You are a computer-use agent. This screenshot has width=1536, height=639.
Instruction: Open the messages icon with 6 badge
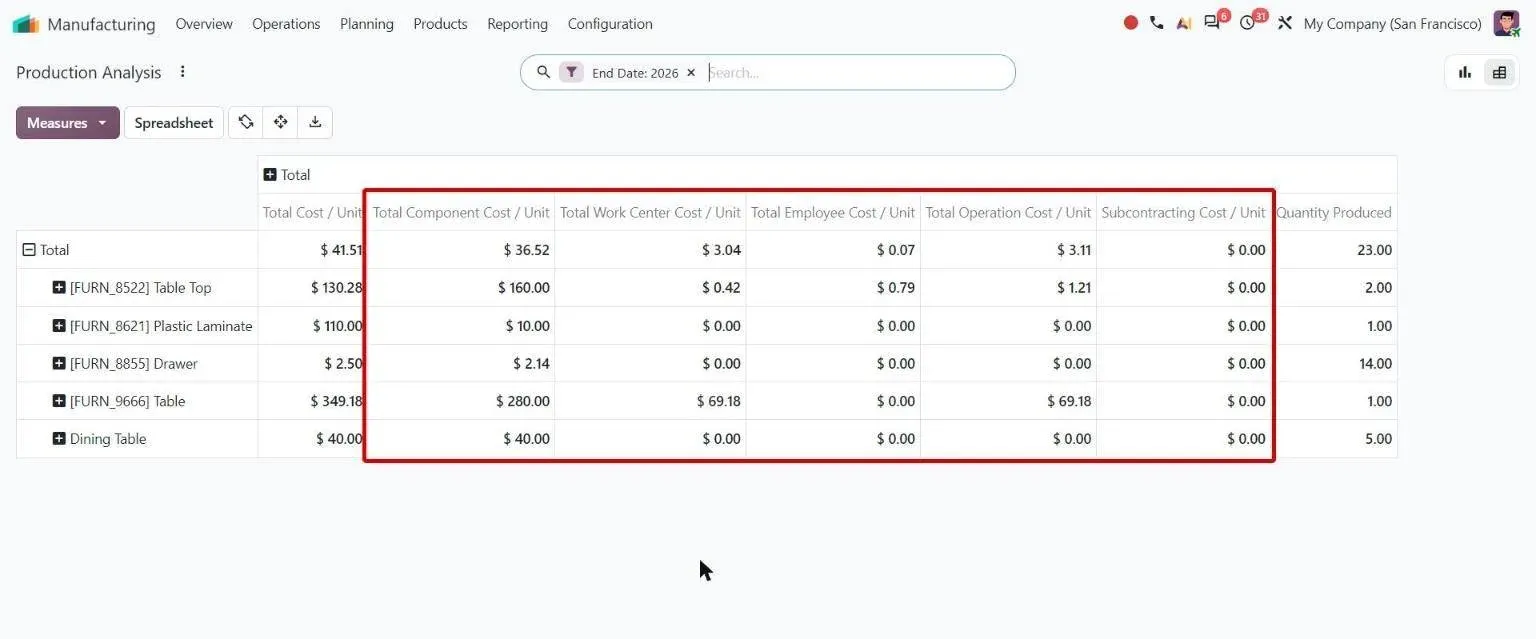coord(1213,23)
